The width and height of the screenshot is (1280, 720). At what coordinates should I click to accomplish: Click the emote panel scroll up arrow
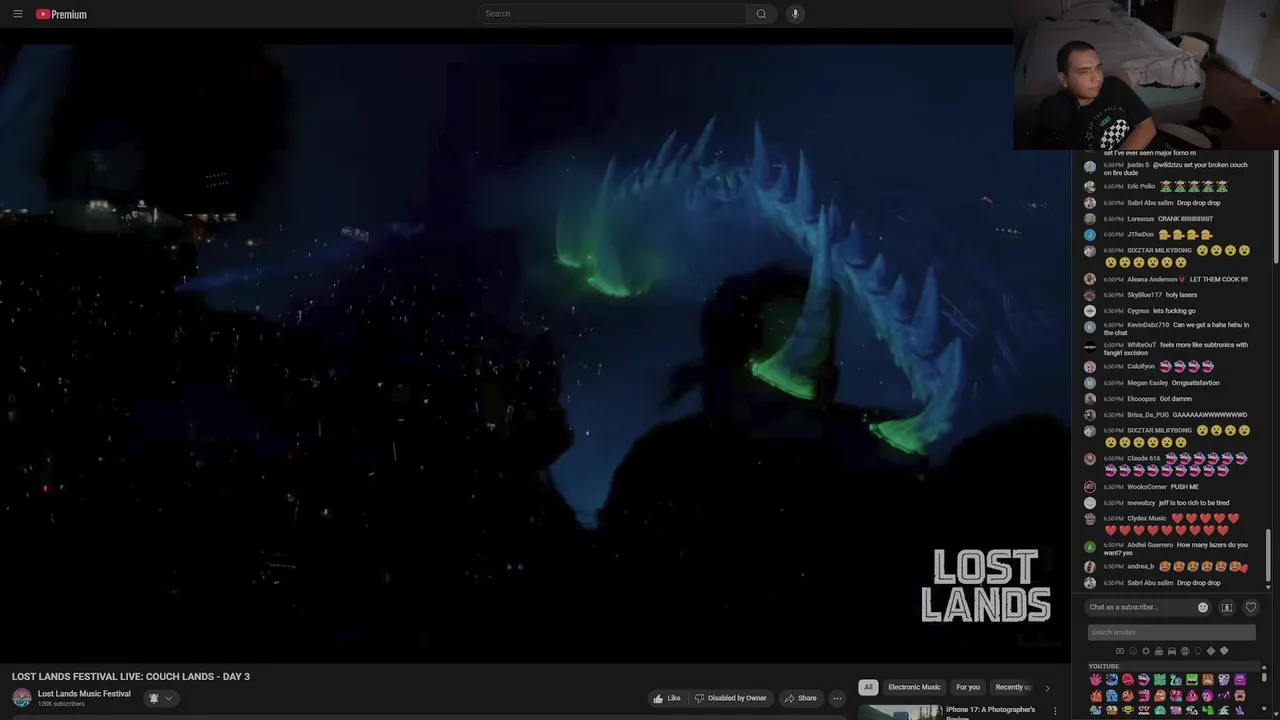[1264, 667]
